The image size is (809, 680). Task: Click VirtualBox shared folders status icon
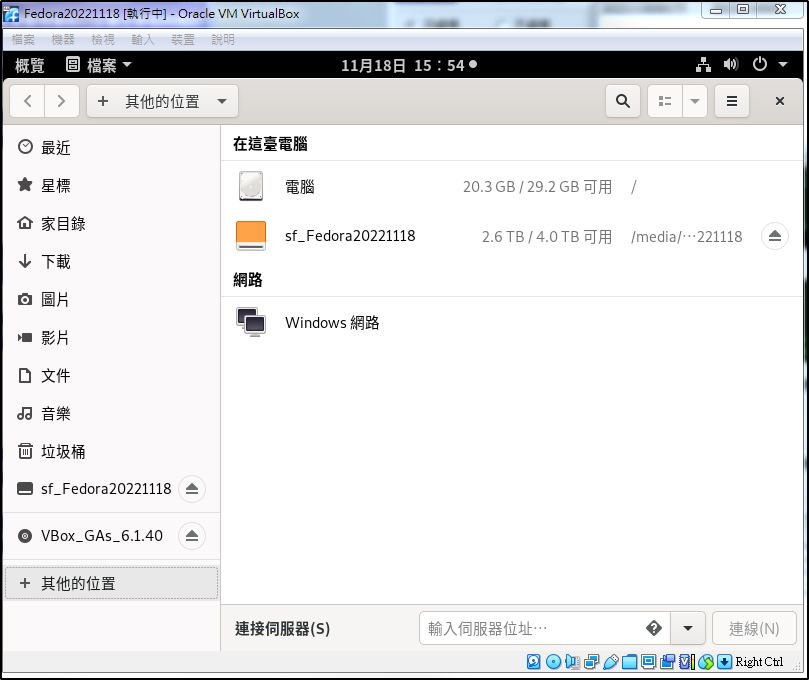(x=629, y=661)
